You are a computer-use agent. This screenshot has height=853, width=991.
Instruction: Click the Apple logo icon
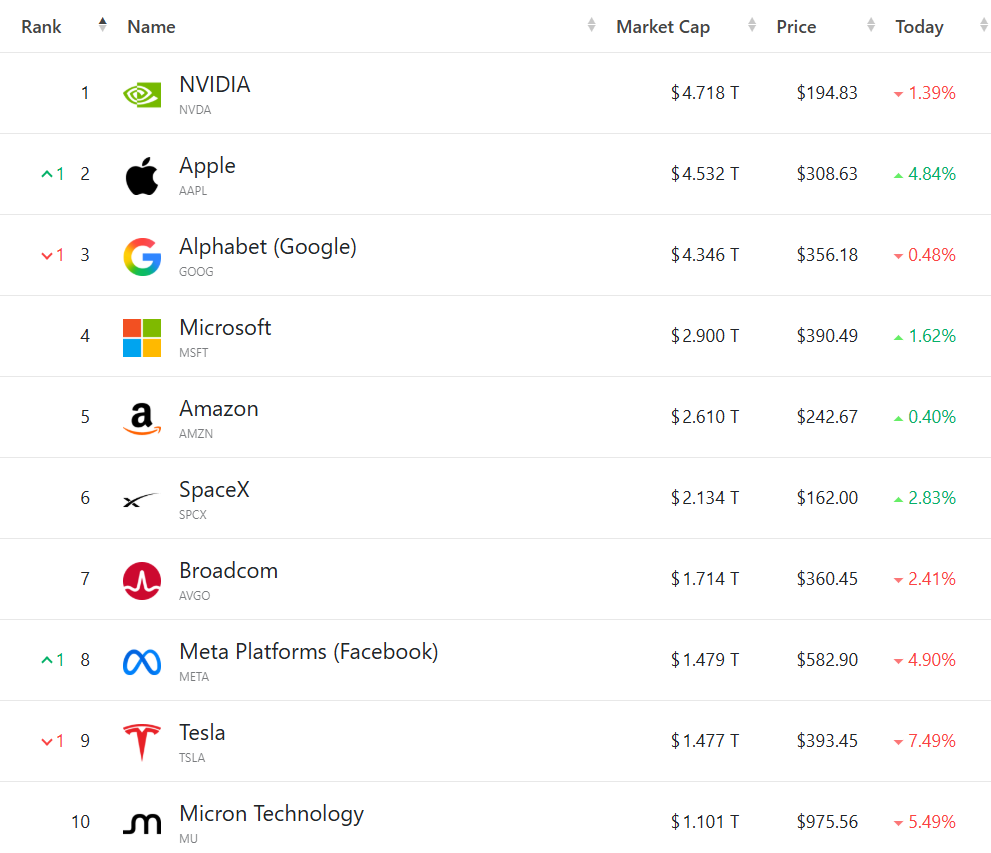point(142,176)
